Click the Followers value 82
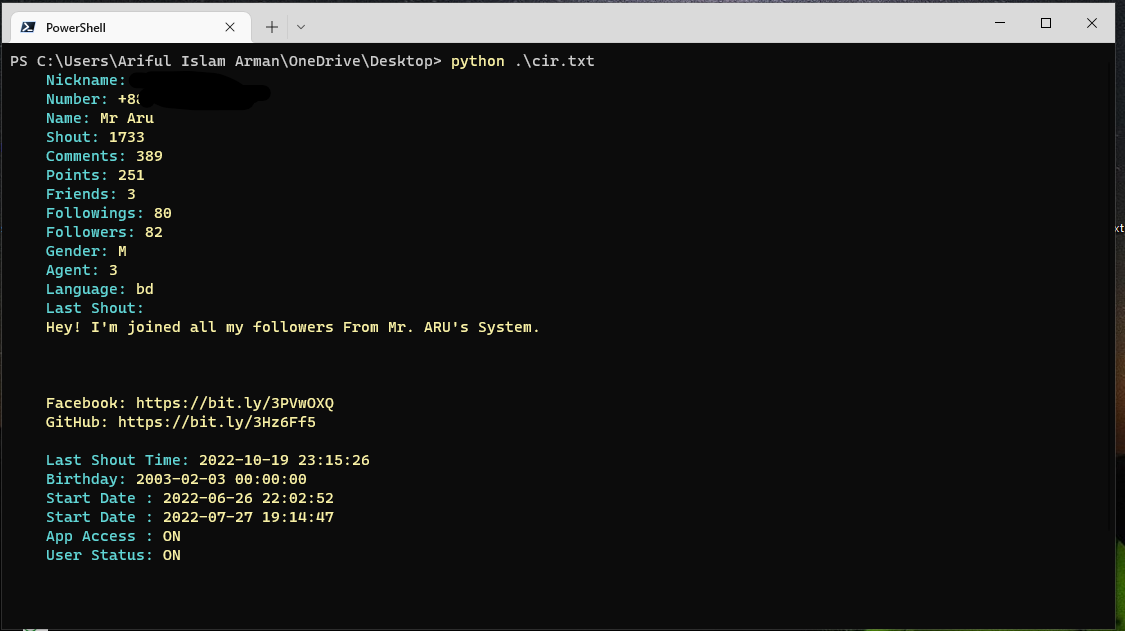The width and height of the screenshot is (1125, 631). pos(154,233)
